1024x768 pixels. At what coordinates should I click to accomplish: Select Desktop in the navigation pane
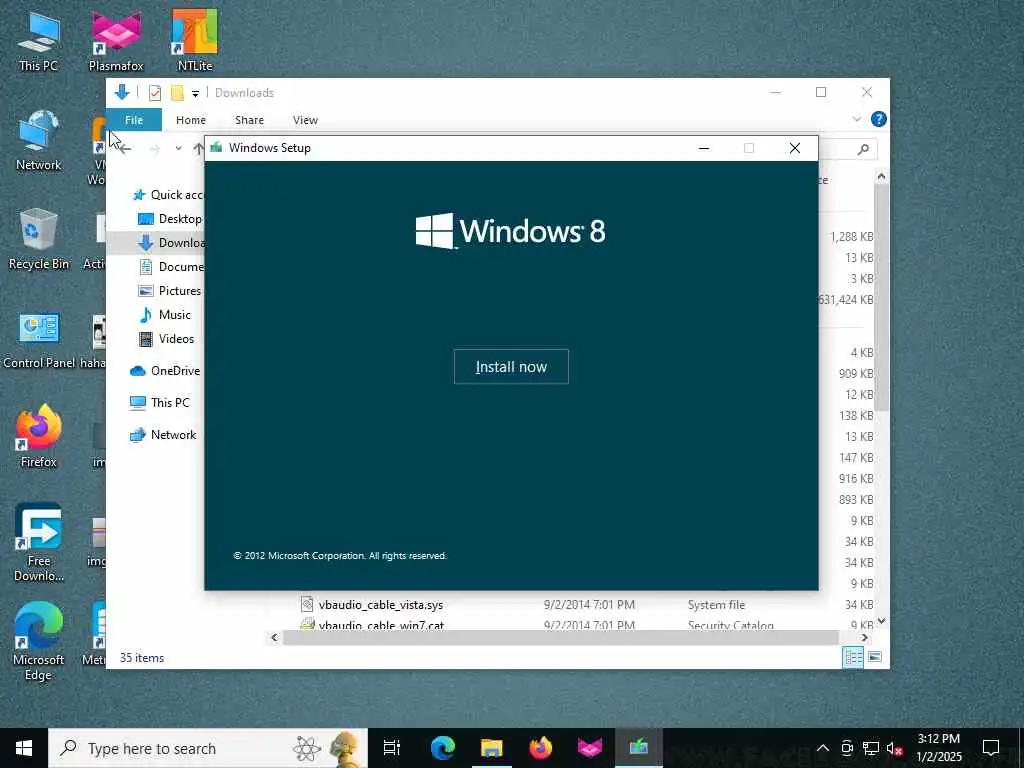(170, 219)
